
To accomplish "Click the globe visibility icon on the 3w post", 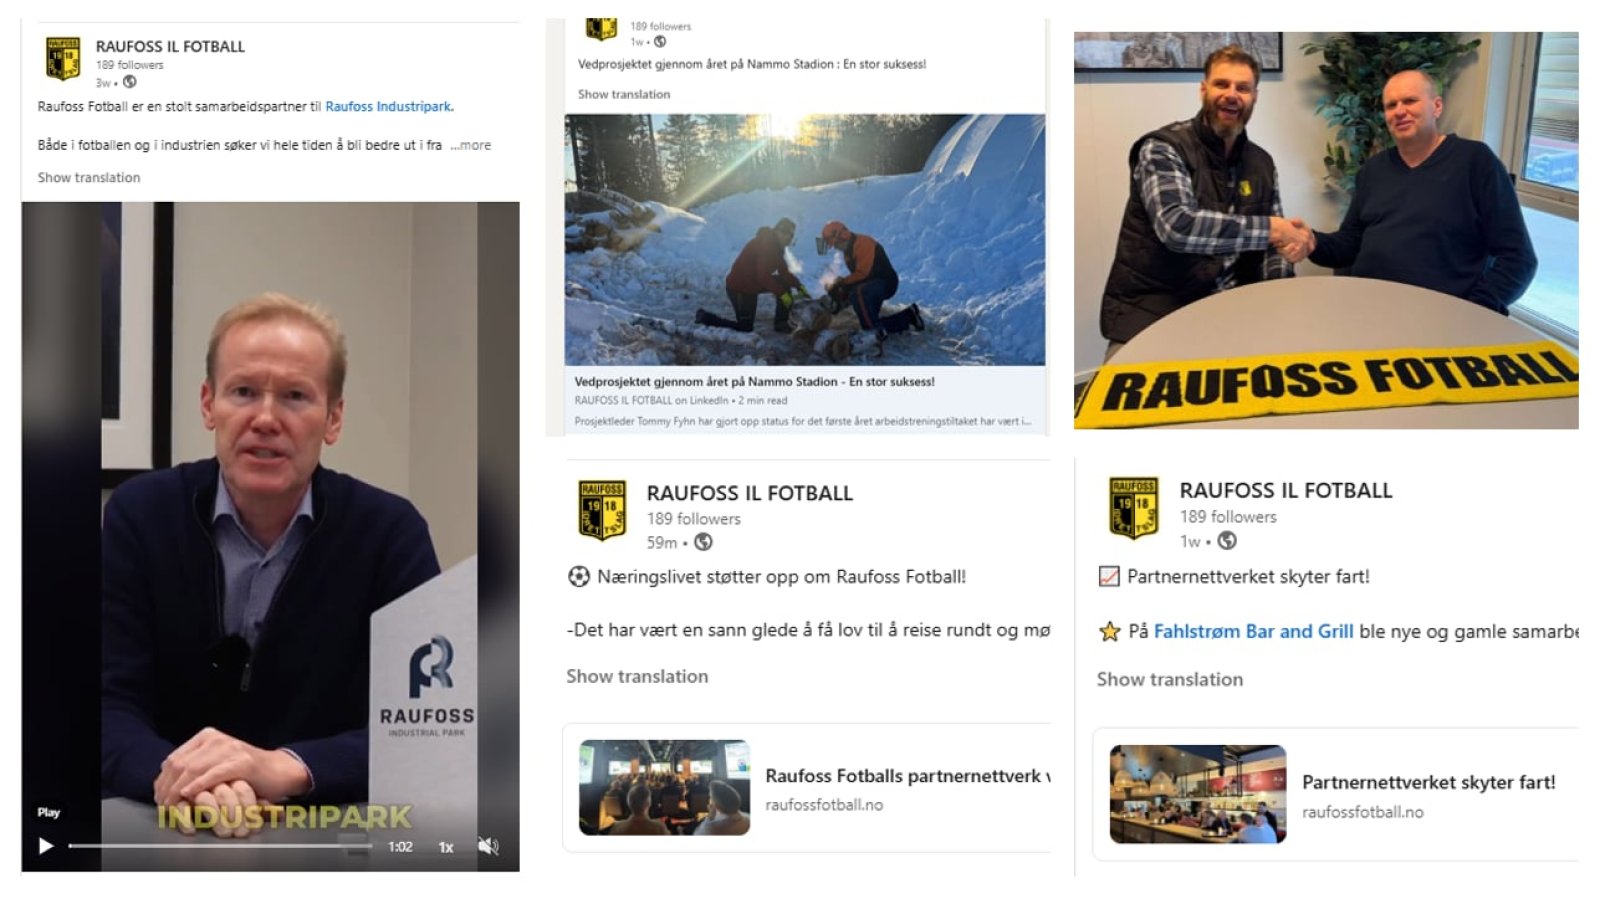I will (129, 82).
